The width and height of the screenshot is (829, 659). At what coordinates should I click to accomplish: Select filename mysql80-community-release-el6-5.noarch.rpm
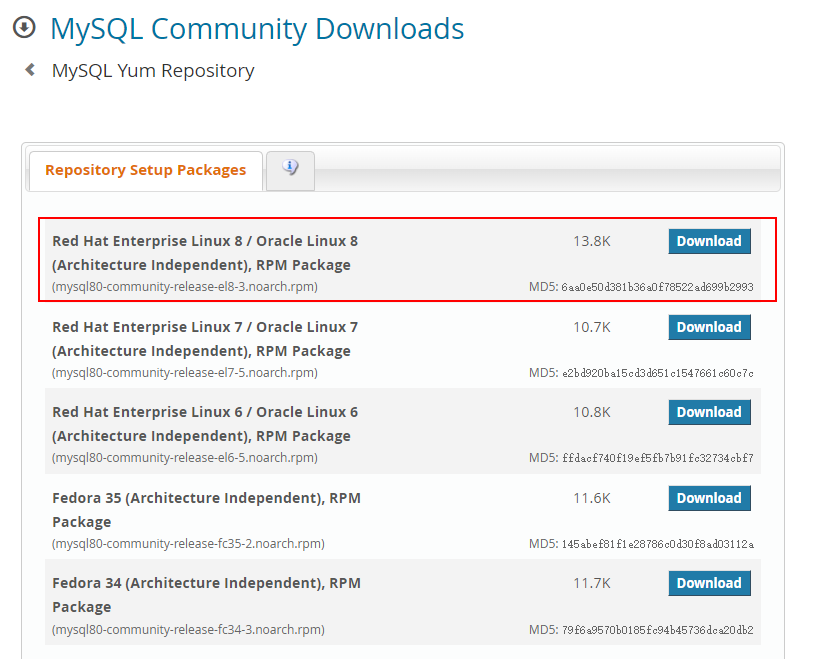click(185, 457)
